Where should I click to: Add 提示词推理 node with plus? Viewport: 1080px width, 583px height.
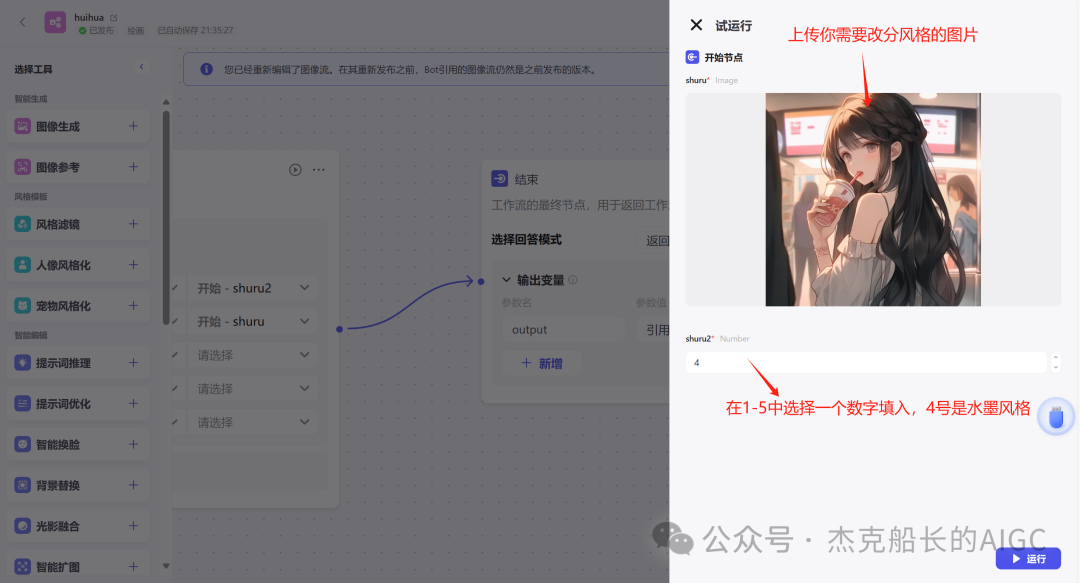pyautogui.click(x=134, y=362)
